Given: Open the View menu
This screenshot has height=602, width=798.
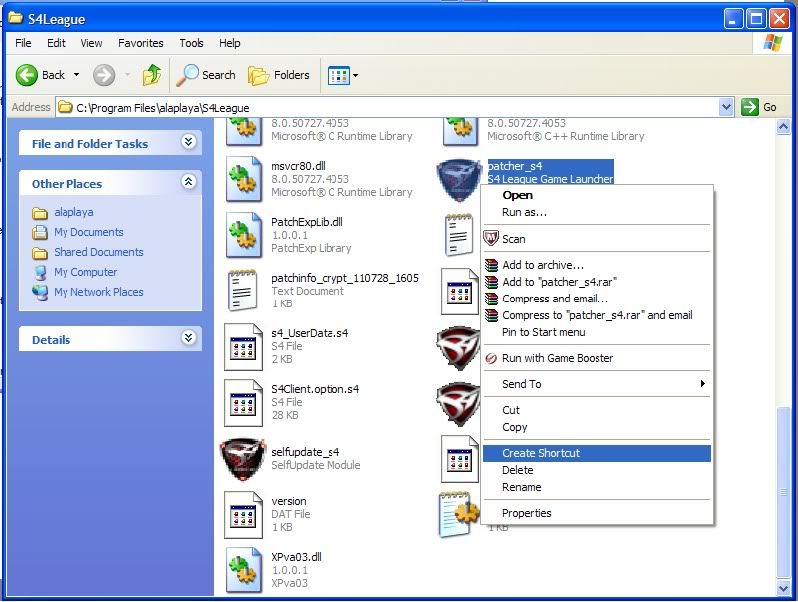Looking at the screenshot, I should tap(91, 43).
